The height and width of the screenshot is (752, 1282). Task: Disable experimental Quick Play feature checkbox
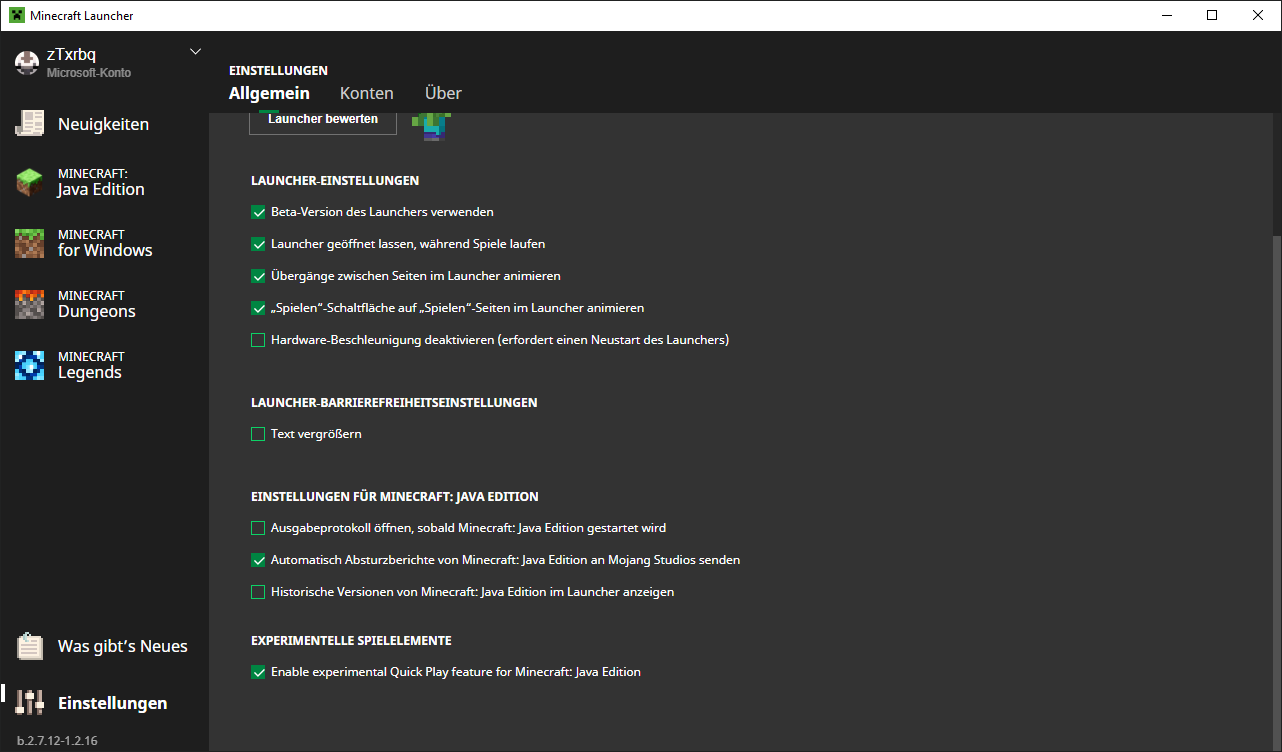coord(258,672)
